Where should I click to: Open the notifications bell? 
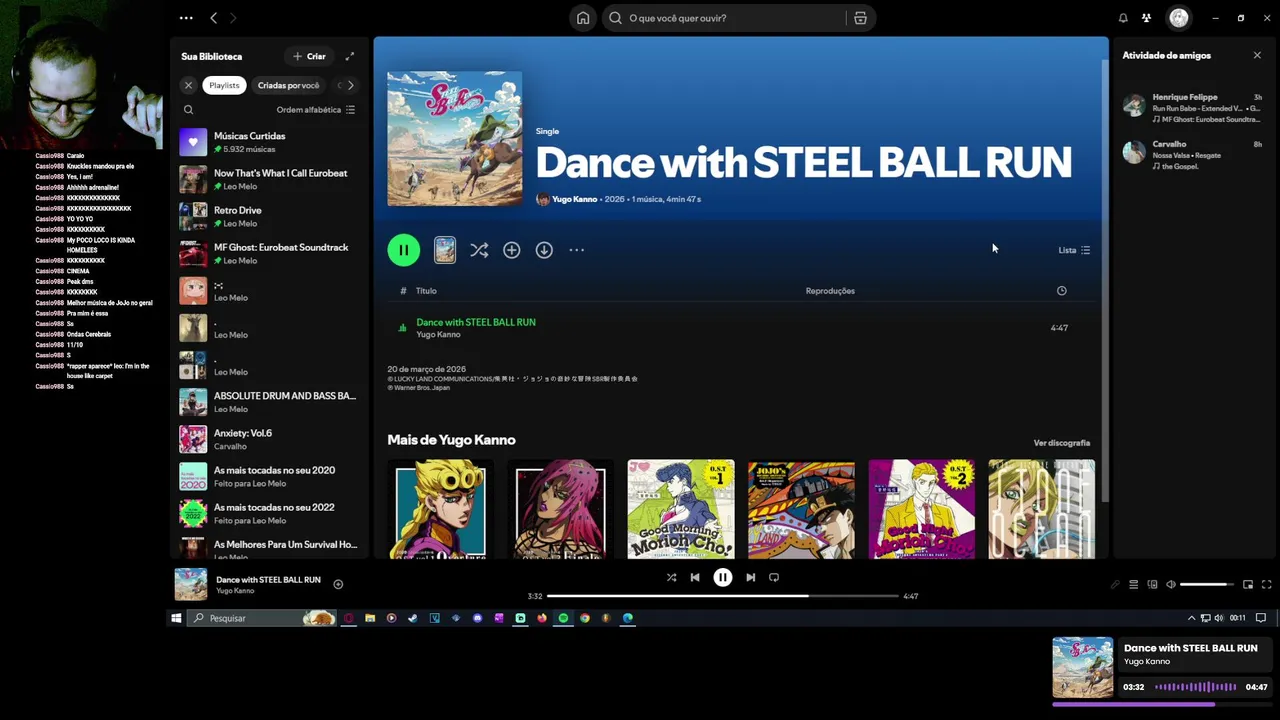click(x=1123, y=18)
